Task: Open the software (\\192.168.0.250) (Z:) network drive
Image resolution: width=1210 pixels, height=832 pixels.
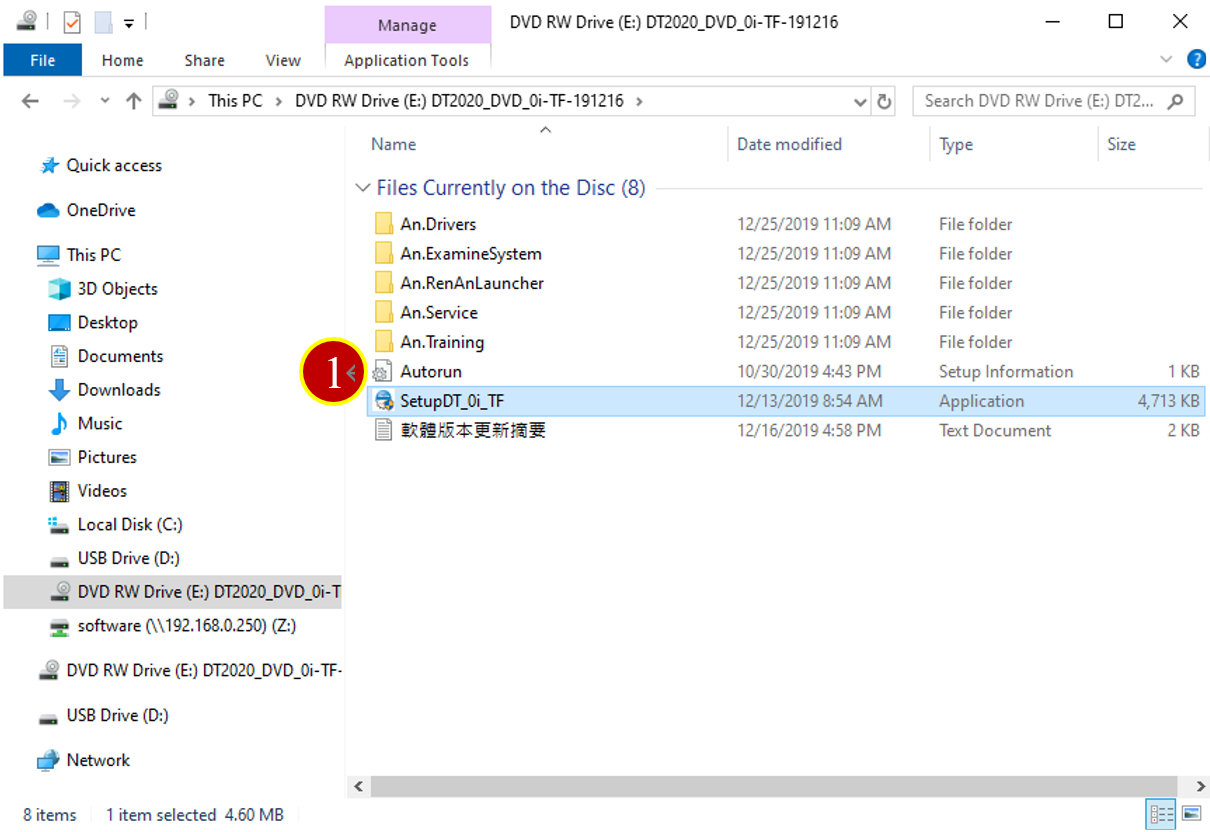Action: 187,626
